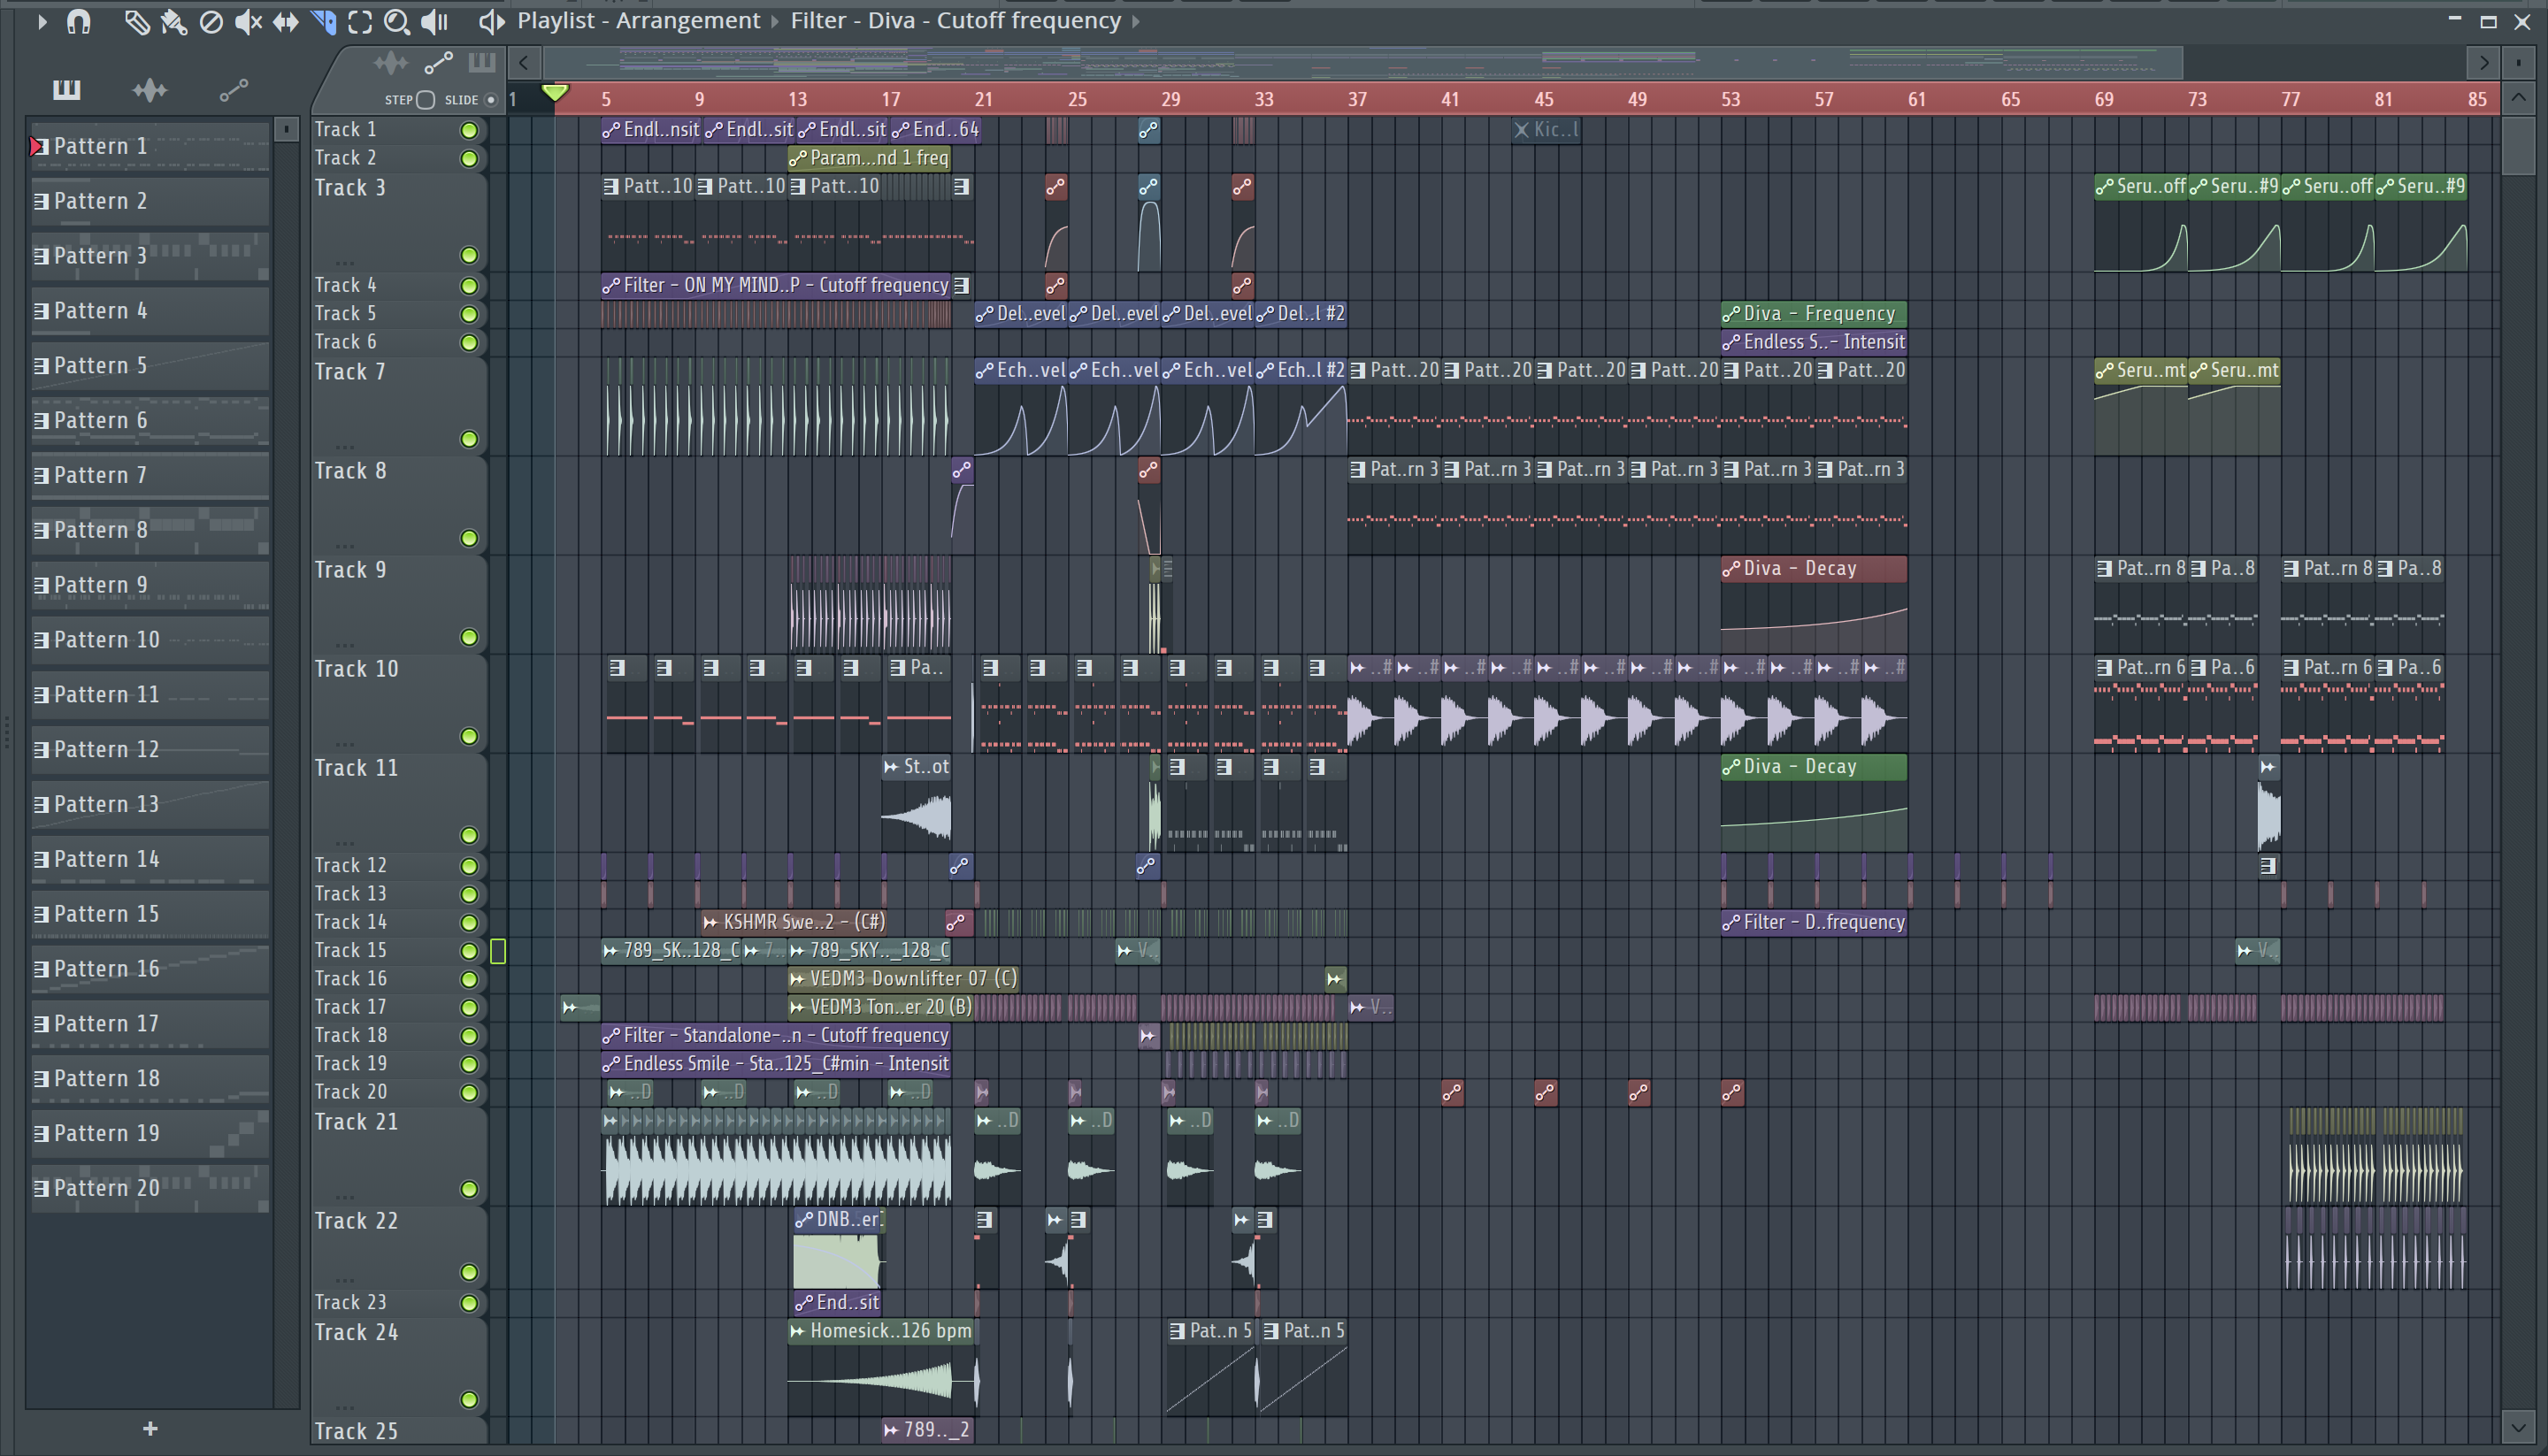Screen dimensions: 2548x1456
Task: Select the Paint brush tool
Action: coord(174,21)
